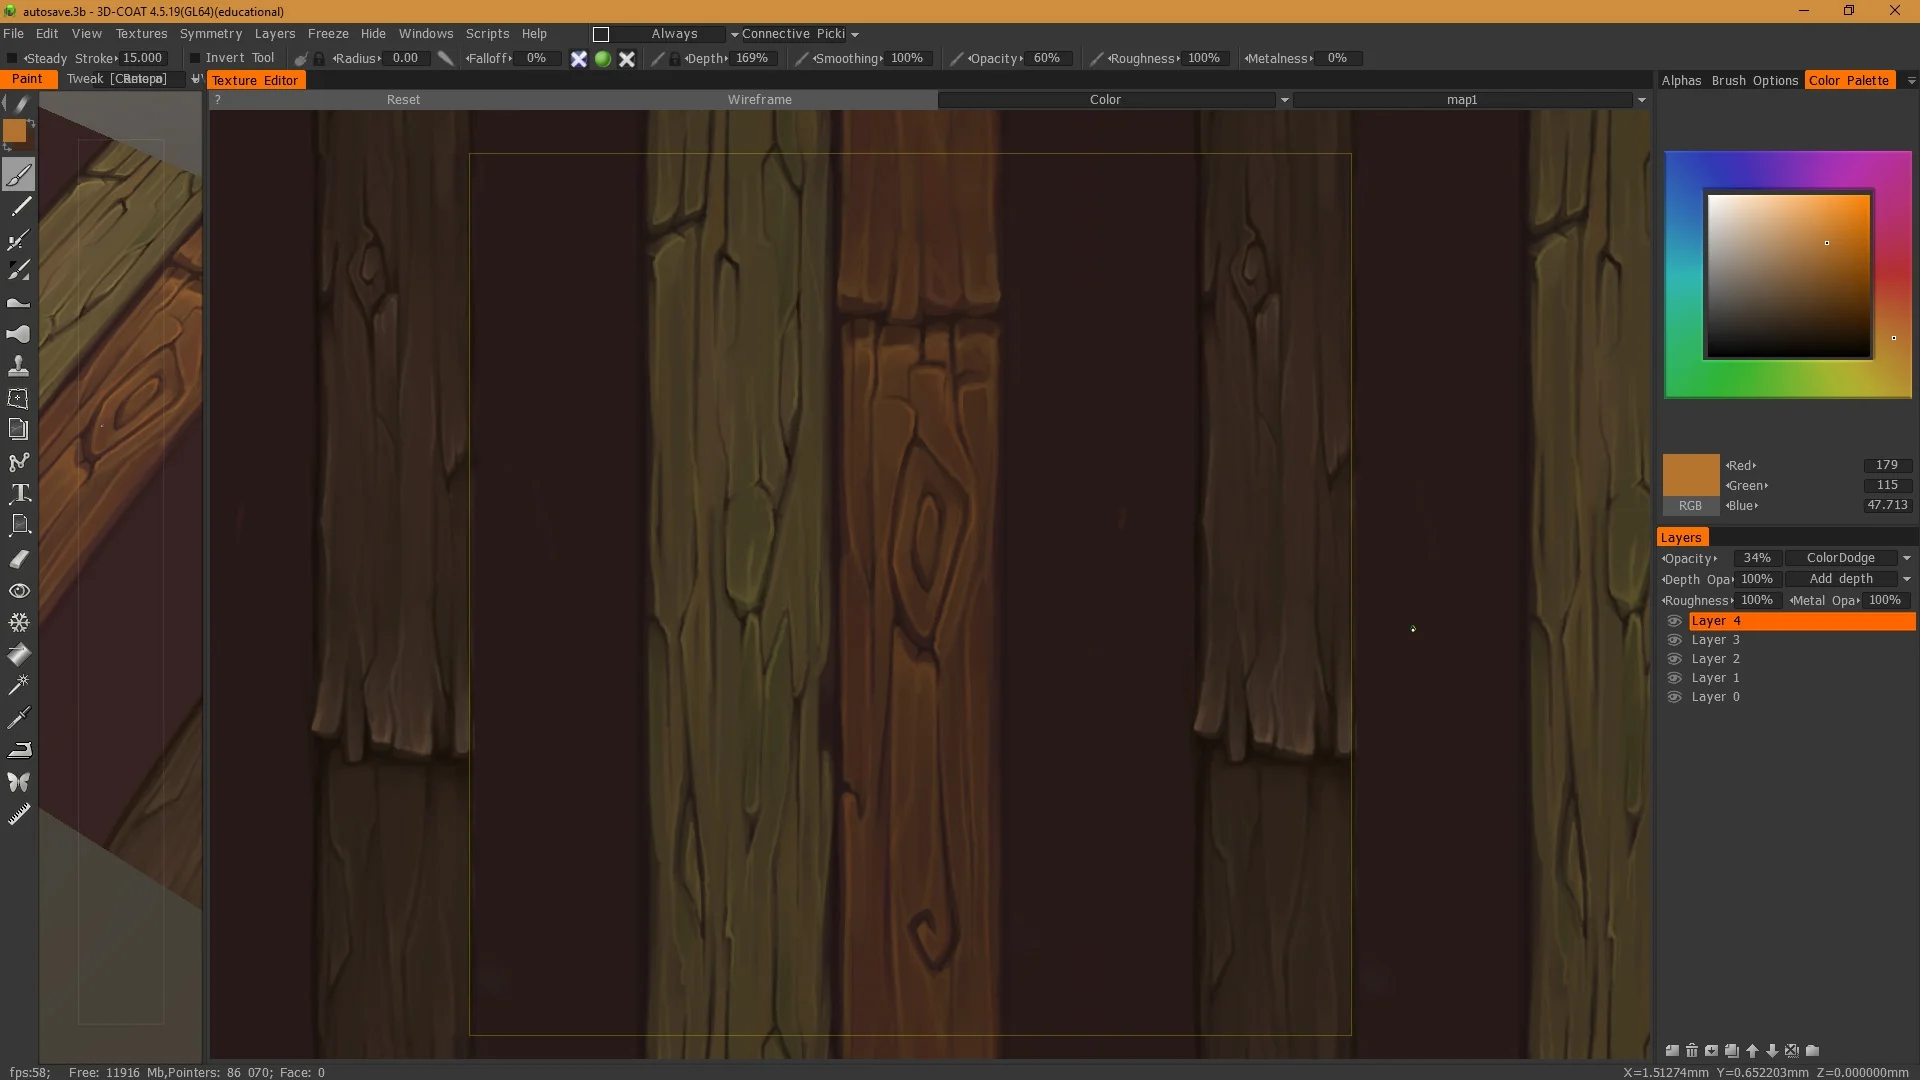Click the Texture Editor help question mark
The width and height of the screenshot is (1920, 1080).
pyautogui.click(x=217, y=100)
